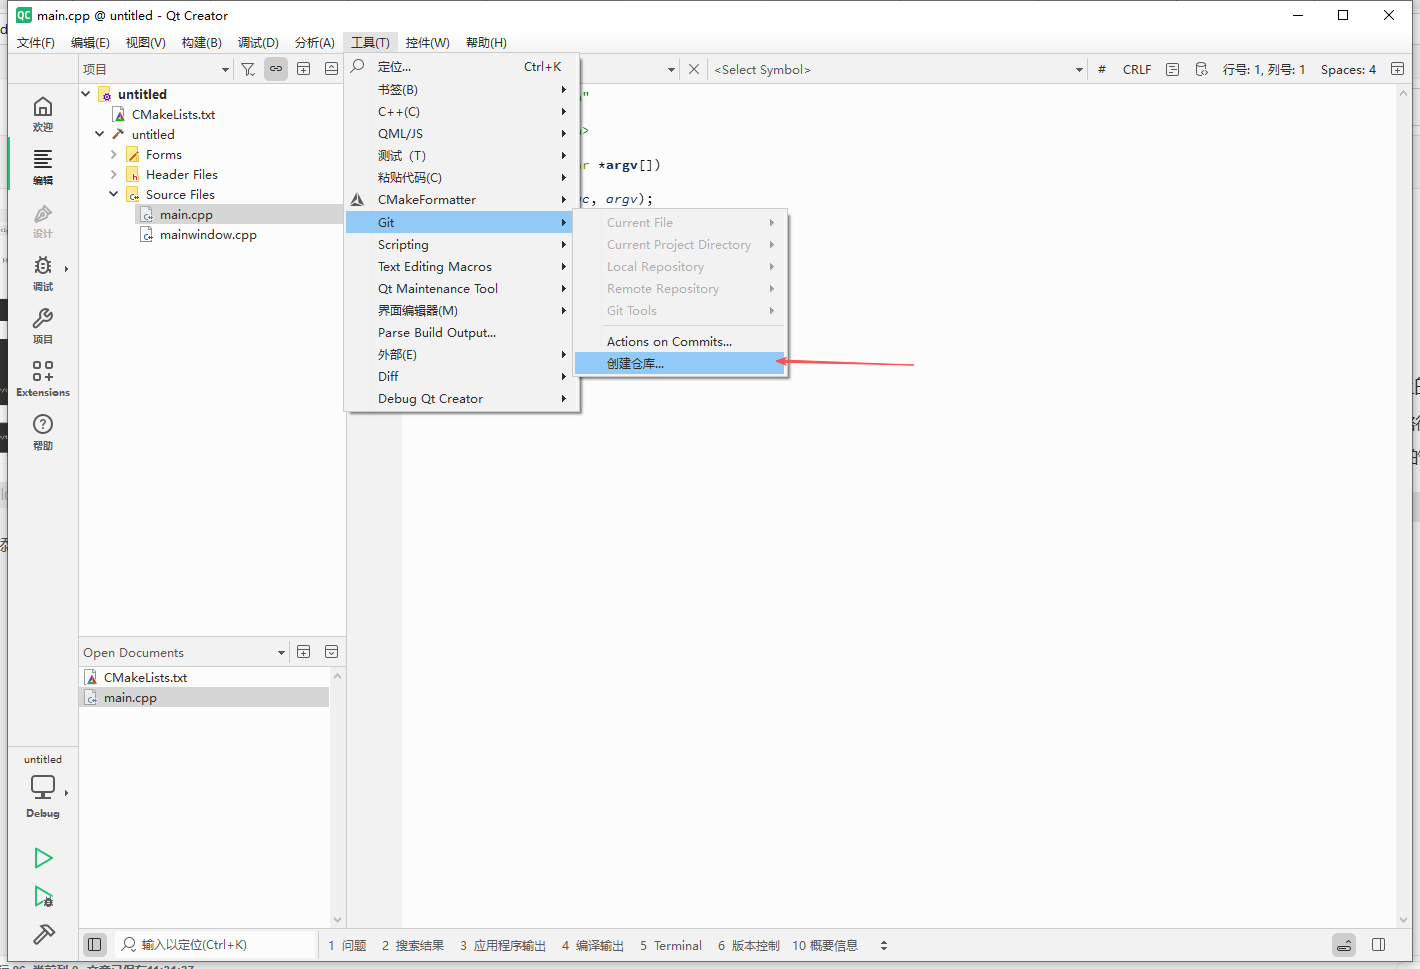Select Create Repository (创建仓库...) in Git submenu
1420x969 pixels.
point(681,363)
